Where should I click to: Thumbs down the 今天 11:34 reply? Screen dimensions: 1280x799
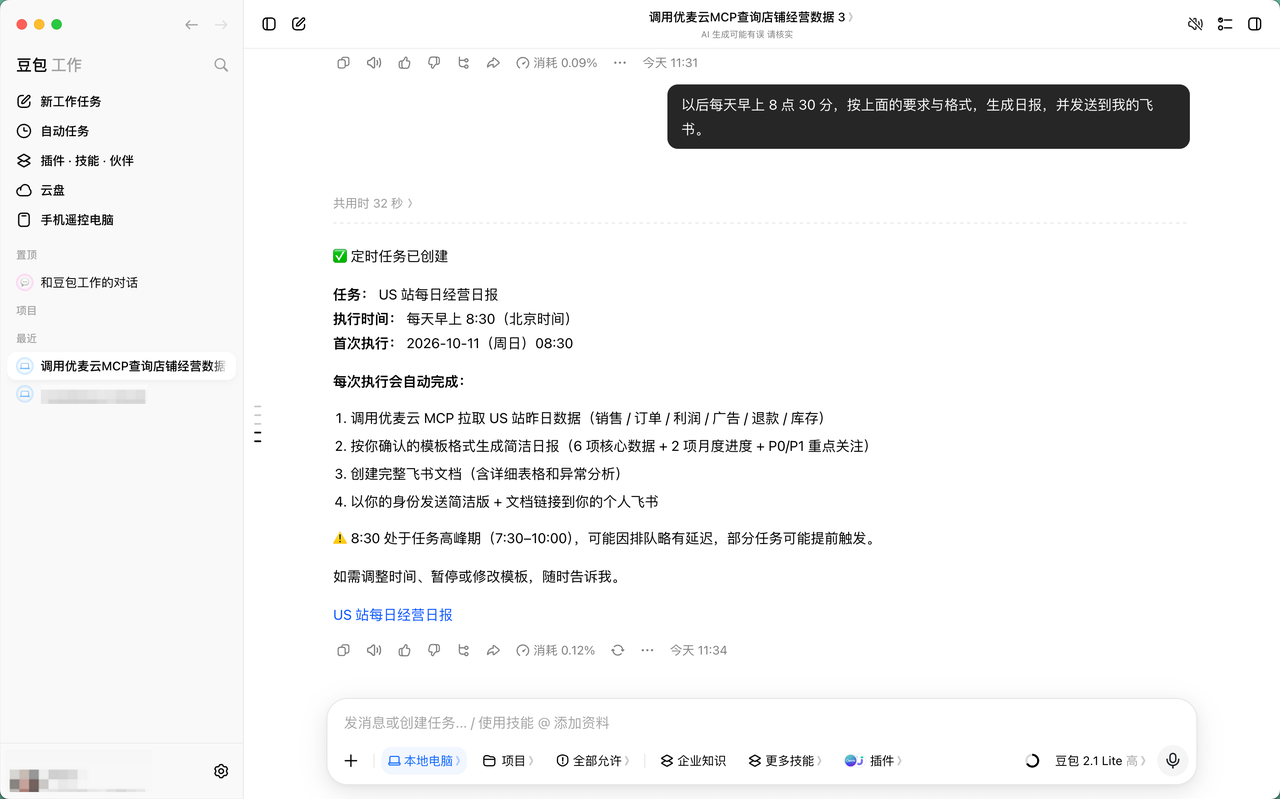pyautogui.click(x=434, y=650)
